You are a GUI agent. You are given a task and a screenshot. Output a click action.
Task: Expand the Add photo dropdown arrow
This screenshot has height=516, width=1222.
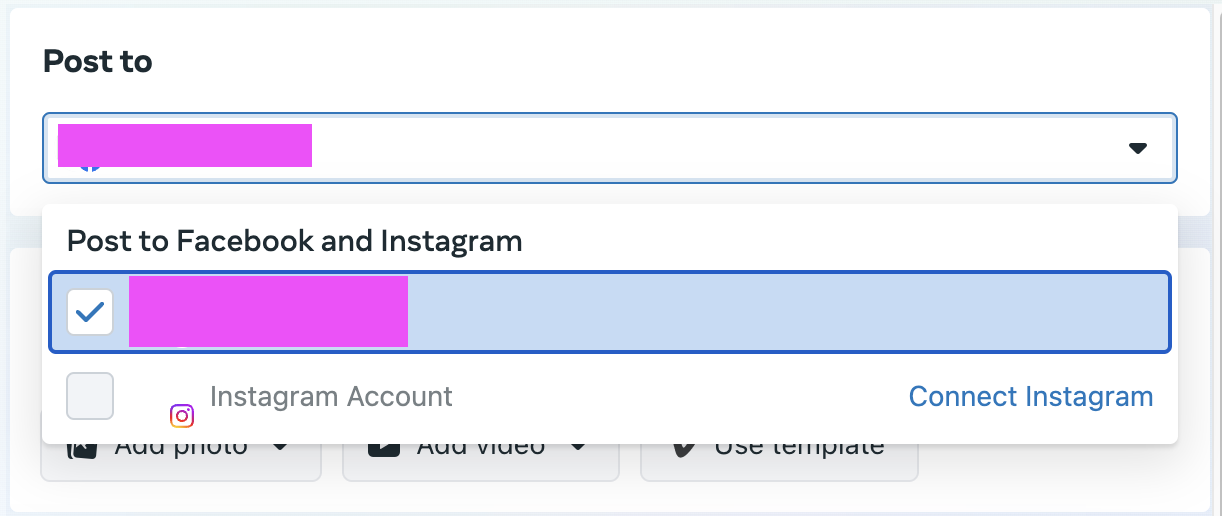click(280, 448)
